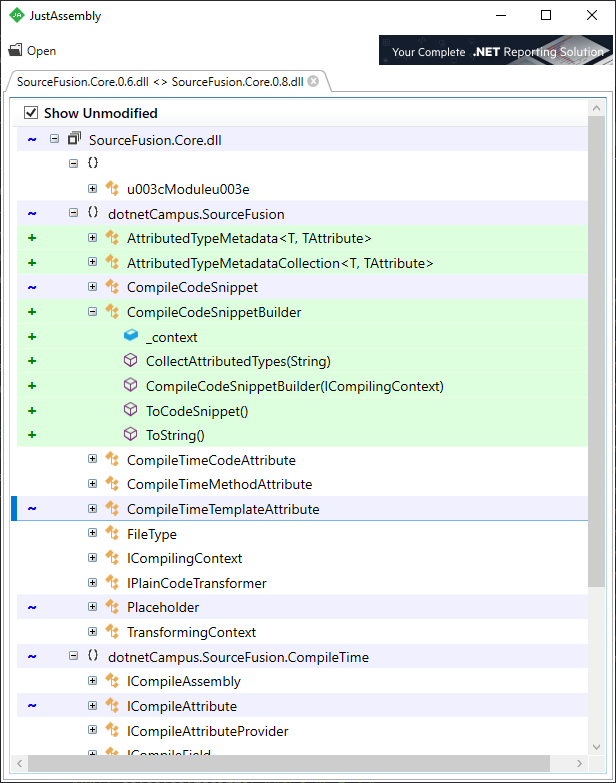
Task: Click the vertical scrollbar thumb
Action: tap(597, 350)
